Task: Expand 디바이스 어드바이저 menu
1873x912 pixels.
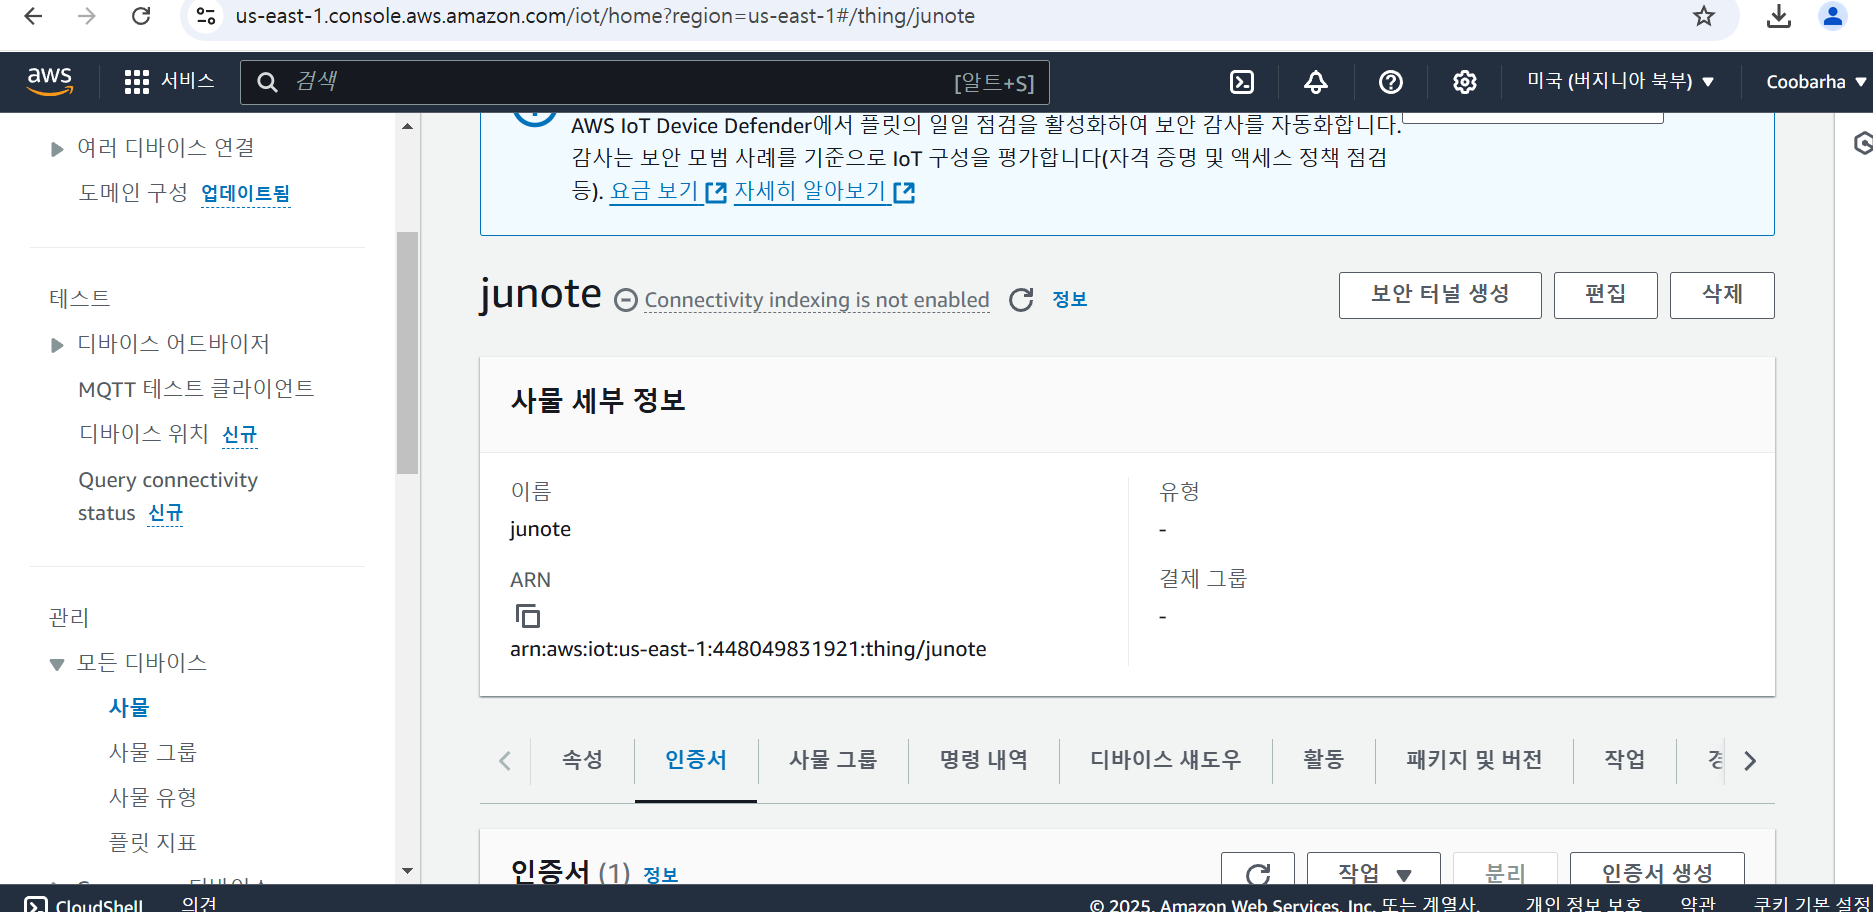Action: pyautogui.click(x=57, y=345)
